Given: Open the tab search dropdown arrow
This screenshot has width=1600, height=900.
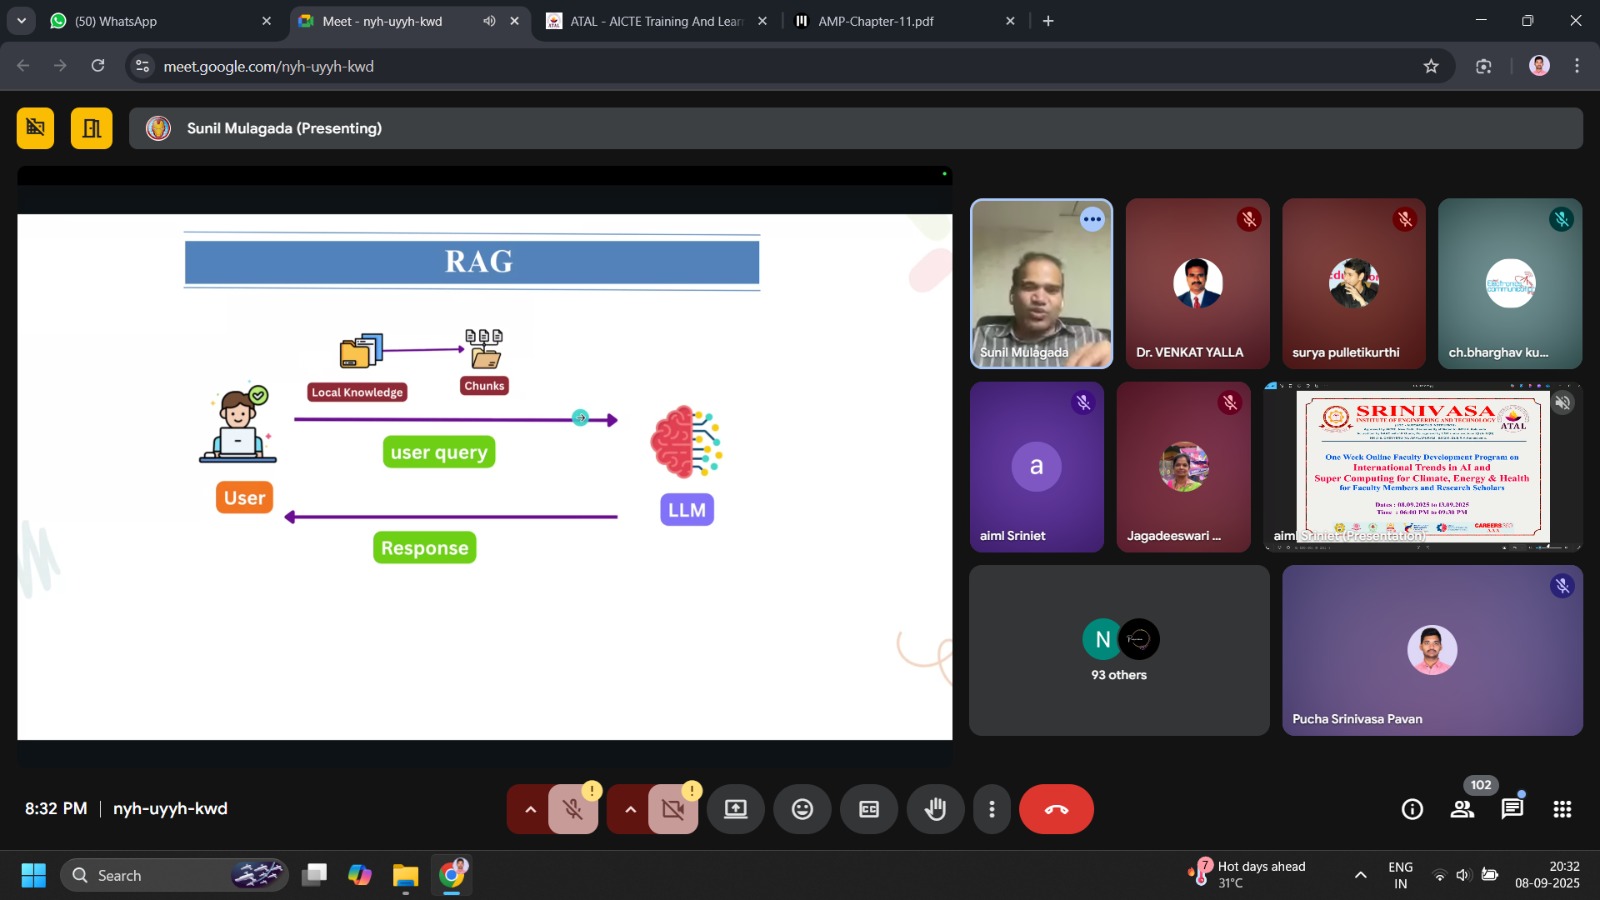Looking at the screenshot, I should point(21,21).
